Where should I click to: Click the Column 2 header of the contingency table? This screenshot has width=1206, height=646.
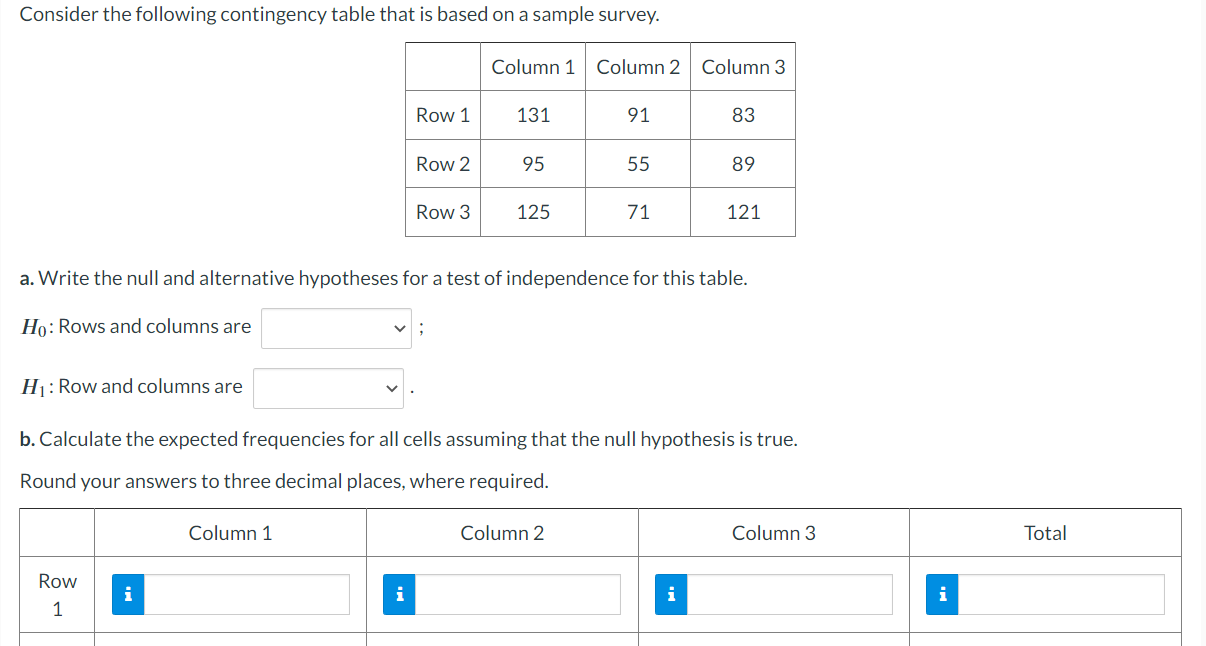(x=637, y=67)
